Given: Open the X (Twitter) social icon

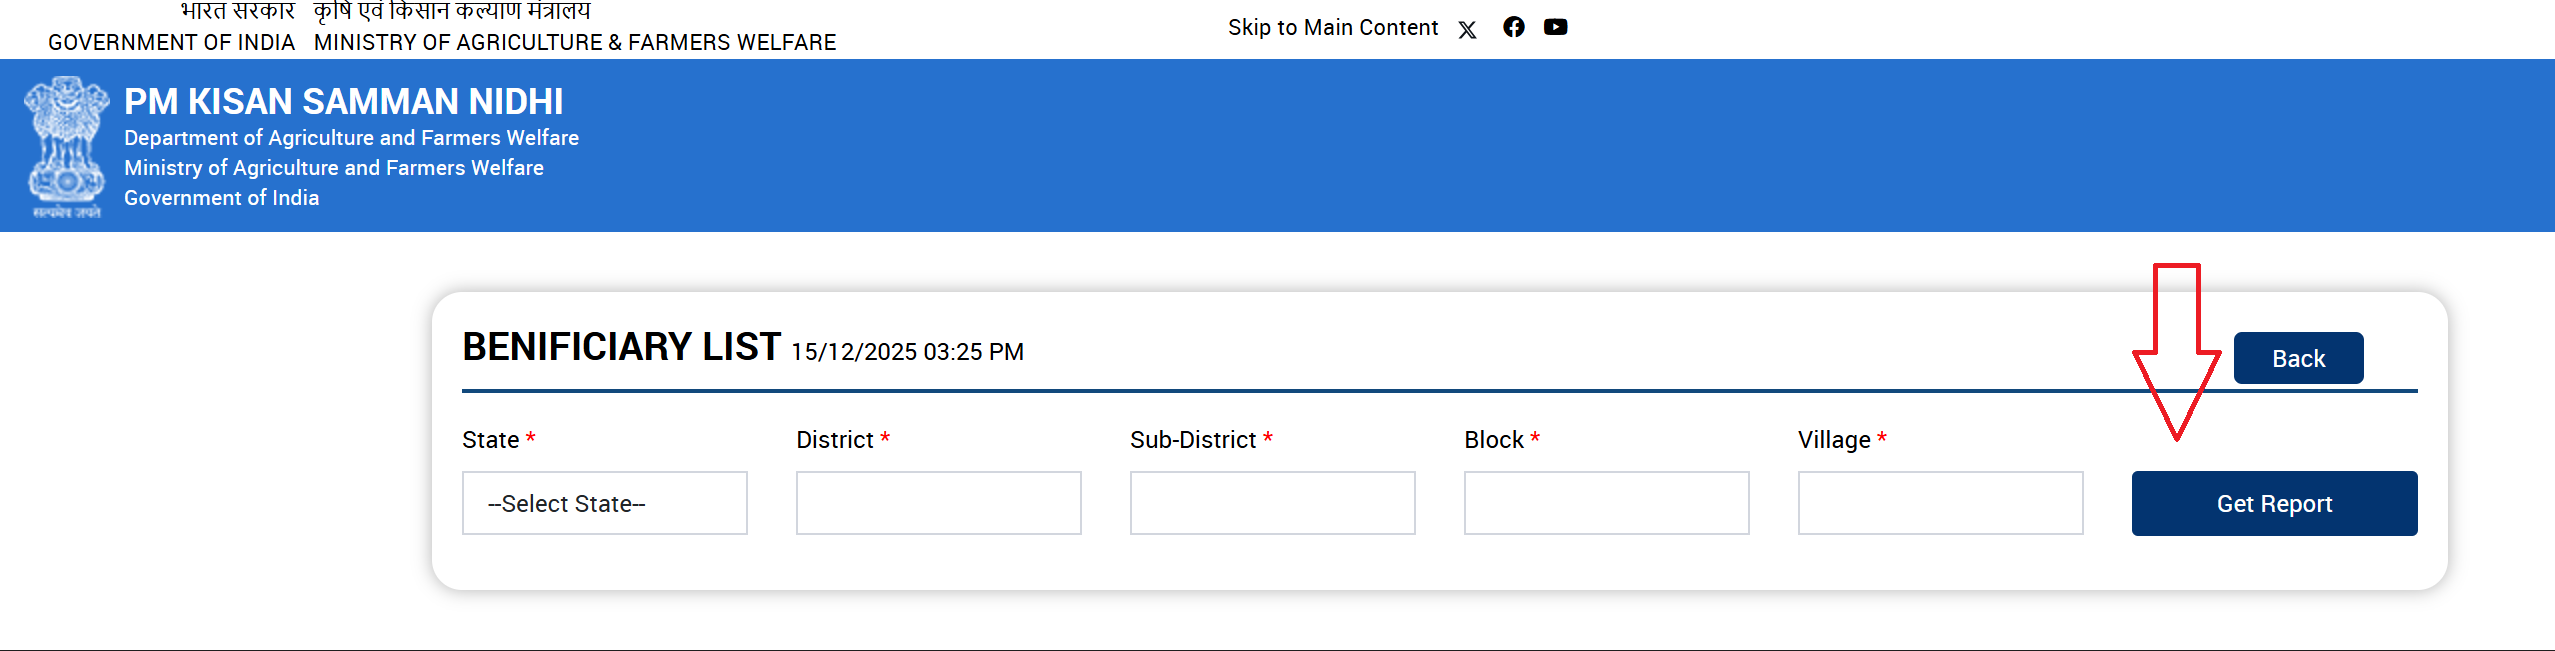Looking at the screenshot, I should point(1467,29).
